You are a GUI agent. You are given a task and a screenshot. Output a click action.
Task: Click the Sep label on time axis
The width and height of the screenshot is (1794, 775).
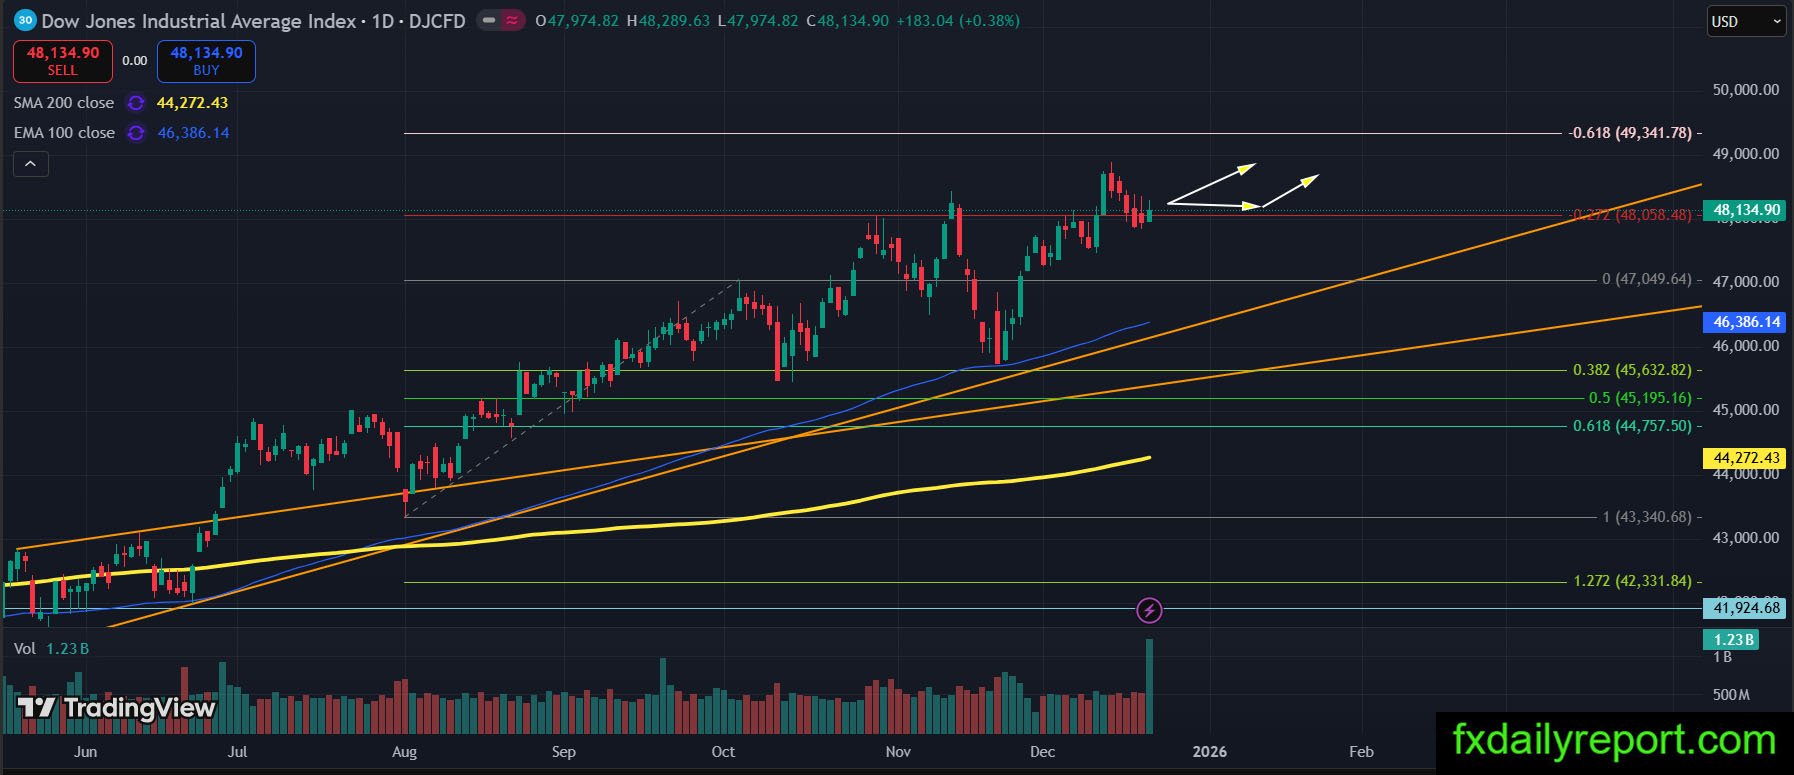tap(564, 752)
